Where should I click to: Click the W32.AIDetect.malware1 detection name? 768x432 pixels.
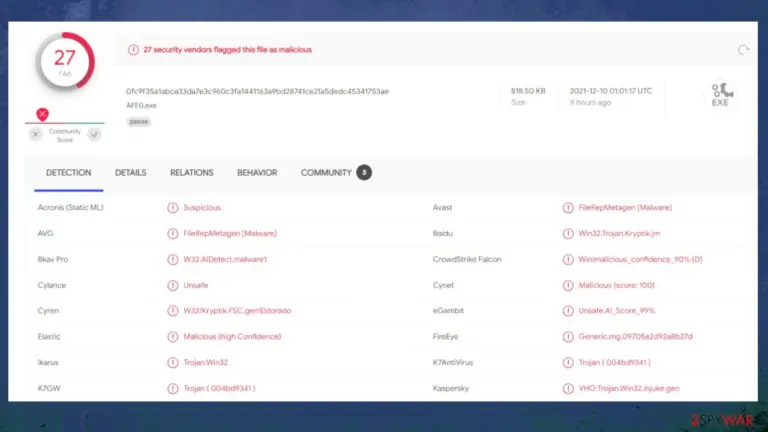pos(225,260)
